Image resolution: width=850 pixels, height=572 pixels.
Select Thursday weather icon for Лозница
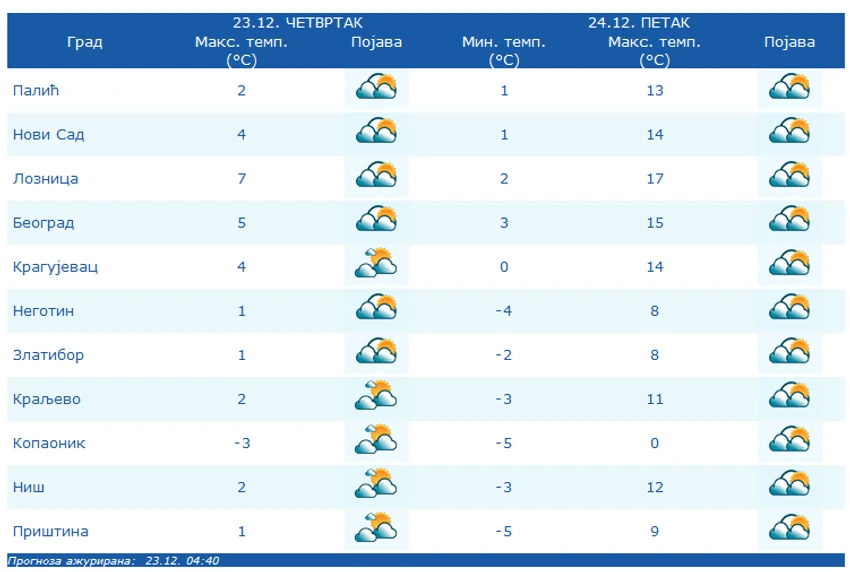(376, 177)
